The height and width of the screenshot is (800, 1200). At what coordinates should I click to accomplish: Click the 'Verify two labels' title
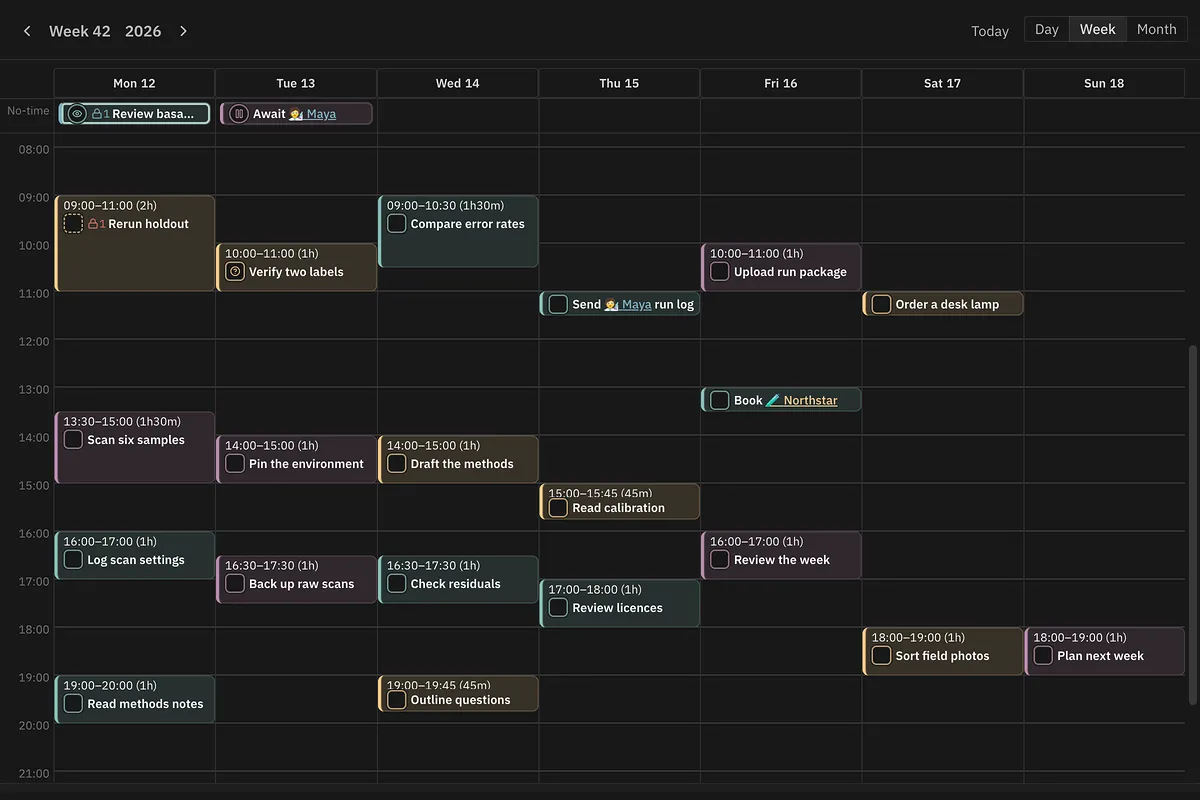tap(296, 272)
